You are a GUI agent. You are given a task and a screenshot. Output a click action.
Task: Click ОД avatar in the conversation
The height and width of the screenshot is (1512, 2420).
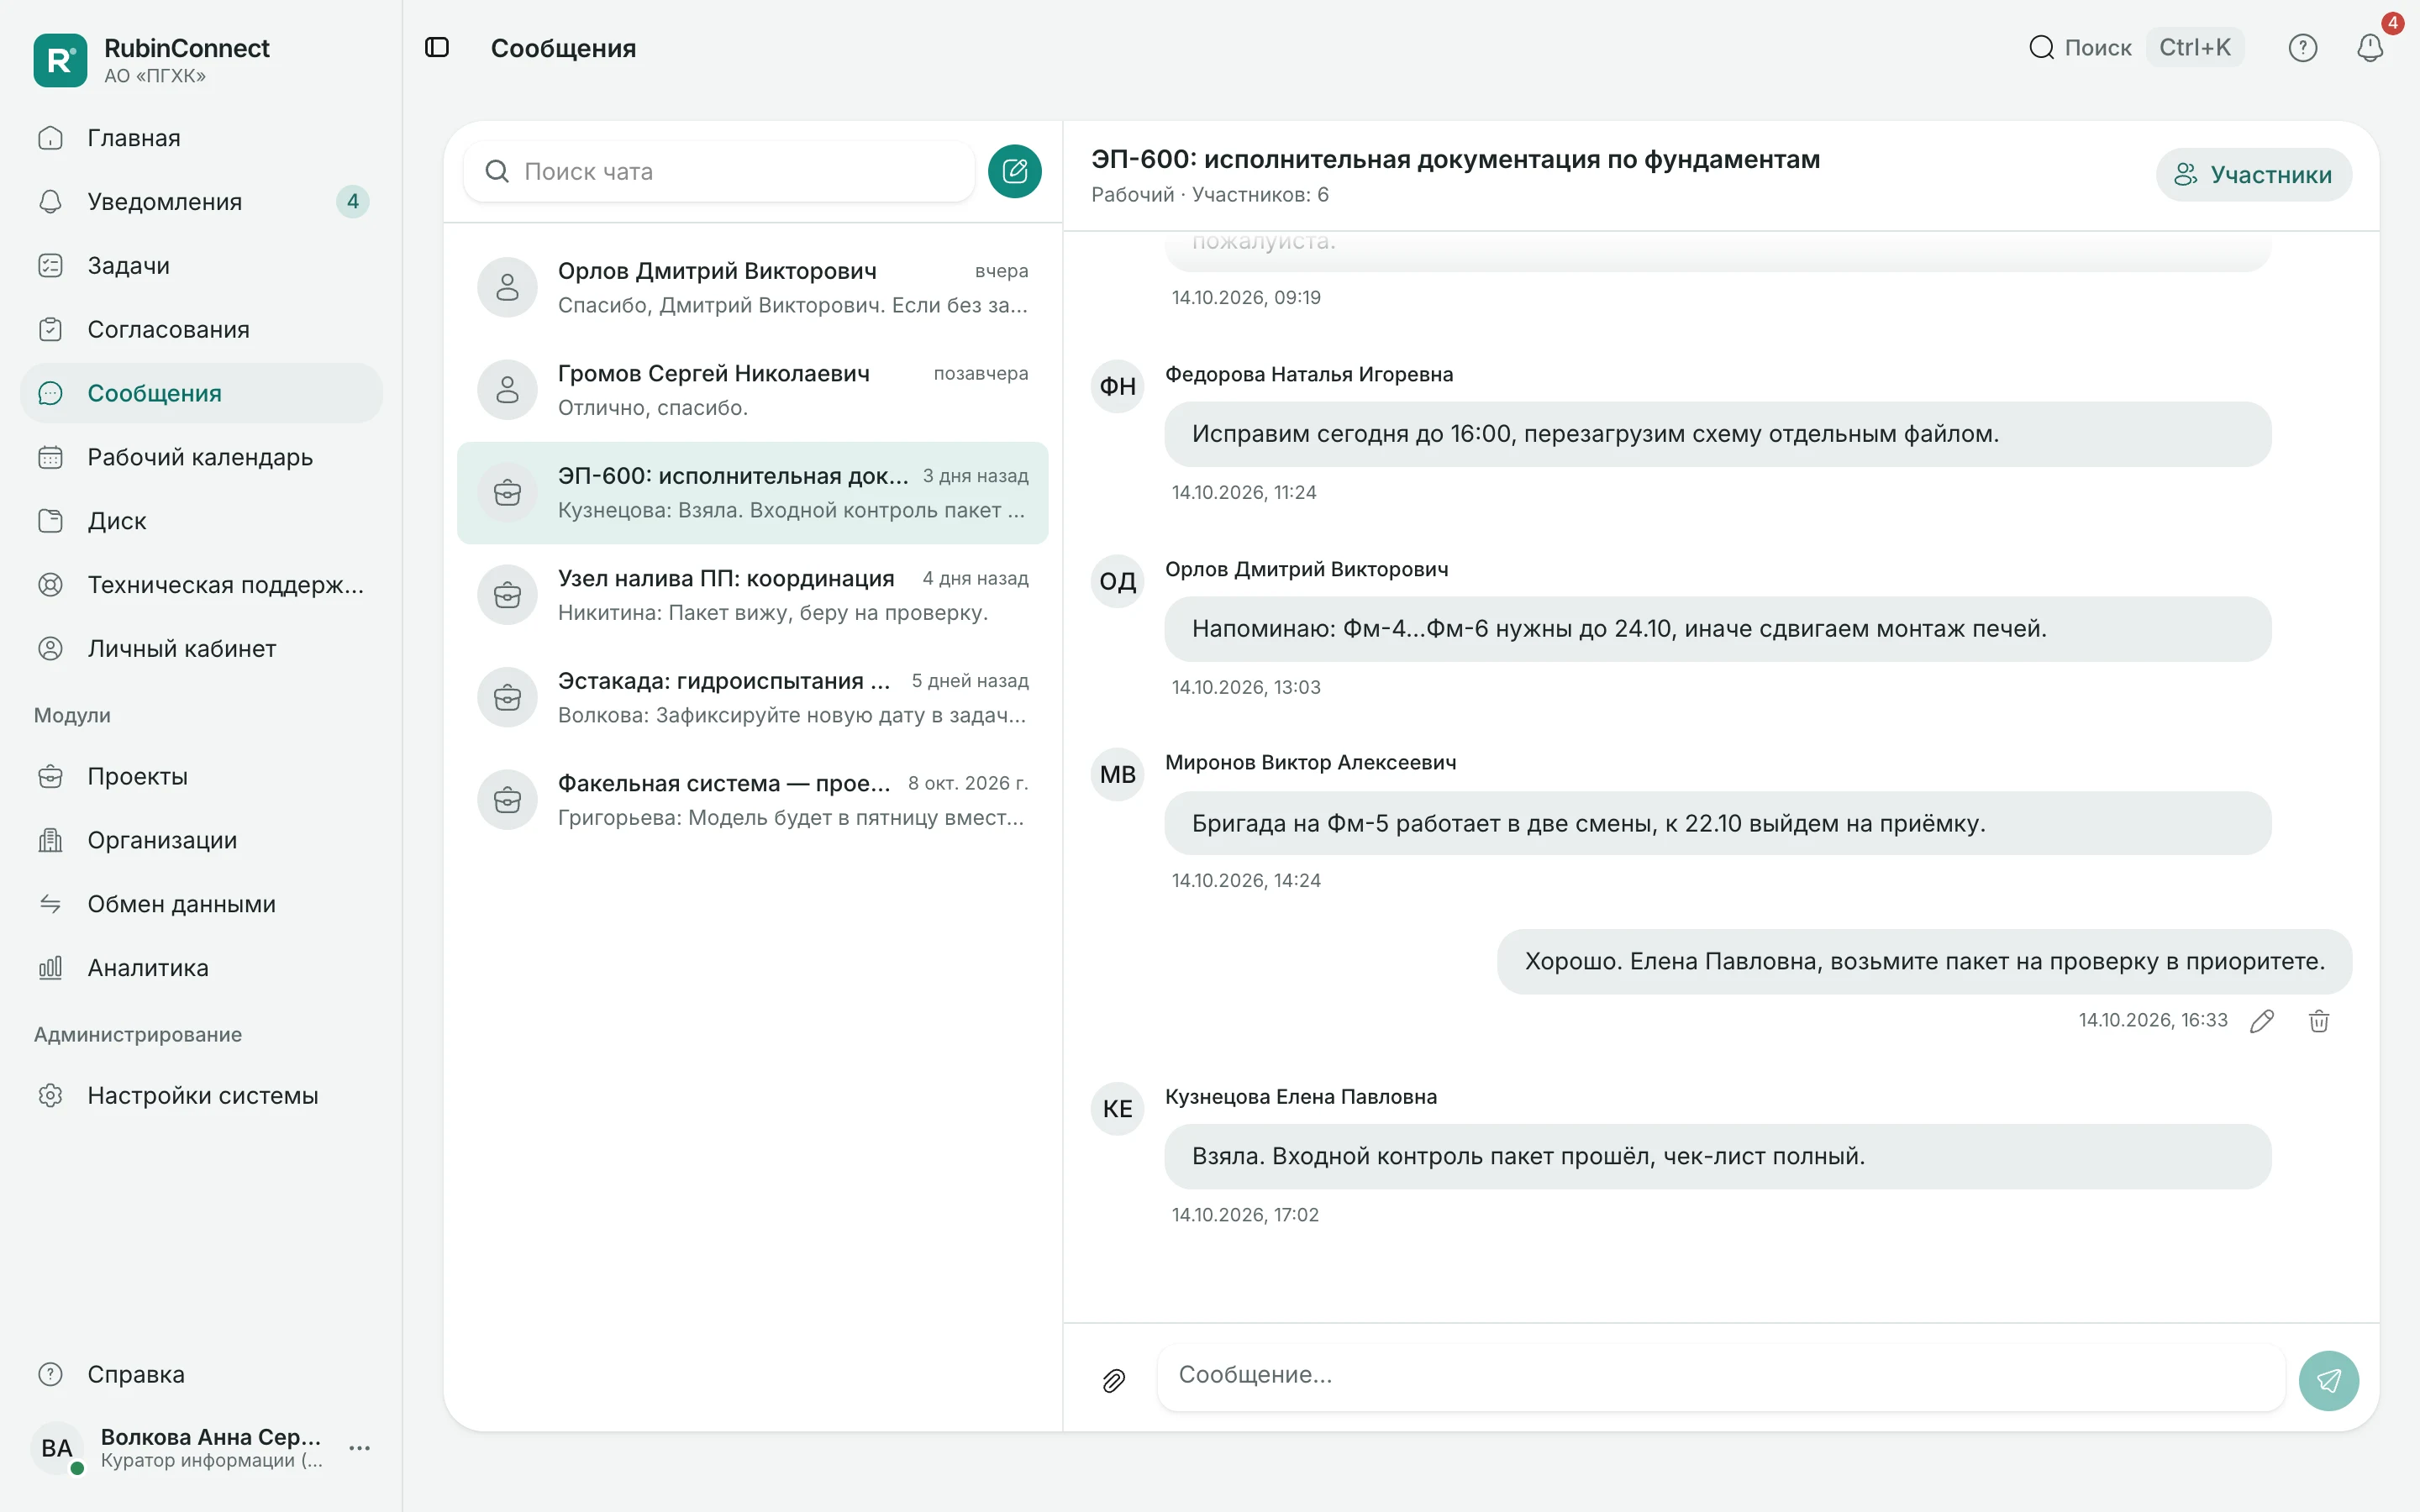pyautogui.click(x=1117, y=581)
